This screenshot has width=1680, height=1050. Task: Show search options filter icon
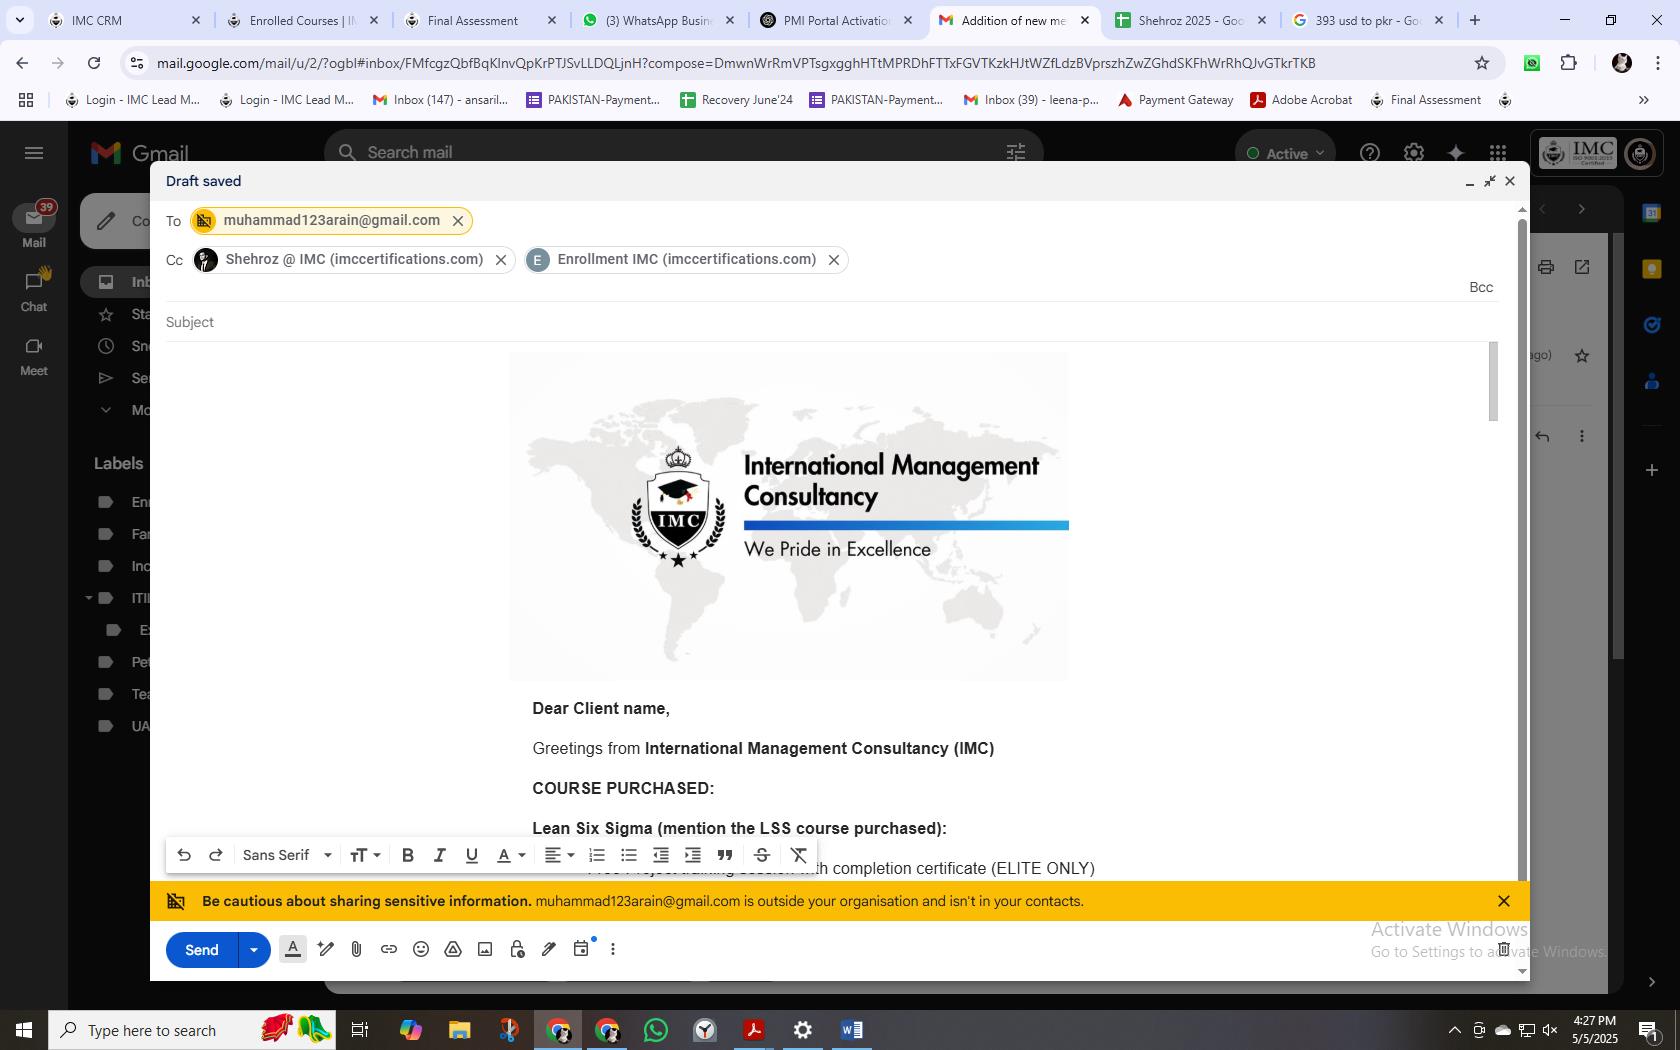point(1015,153)
